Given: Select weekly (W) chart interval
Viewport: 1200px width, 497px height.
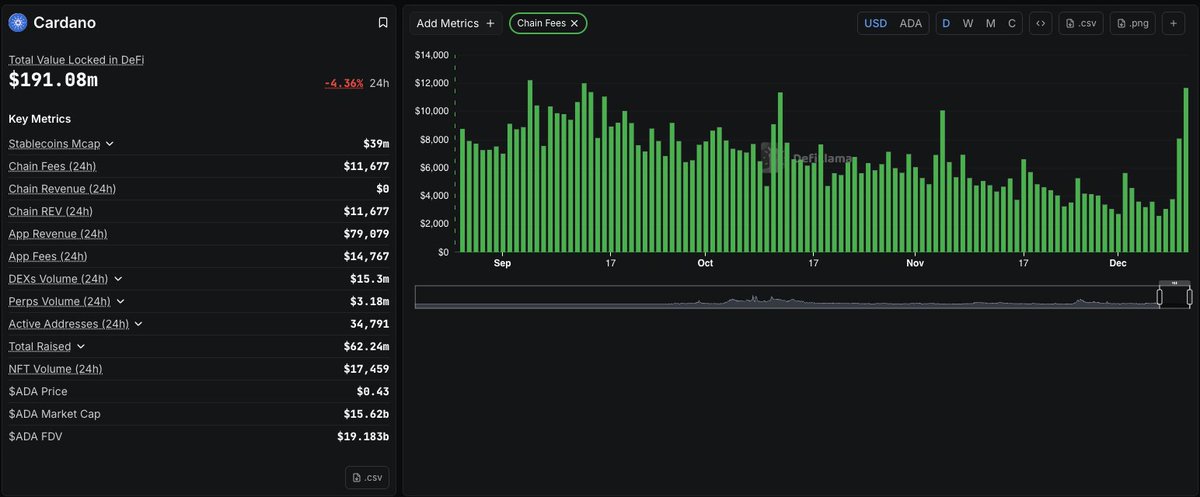Looking at the screenshot, I should (x=968, y=23).
